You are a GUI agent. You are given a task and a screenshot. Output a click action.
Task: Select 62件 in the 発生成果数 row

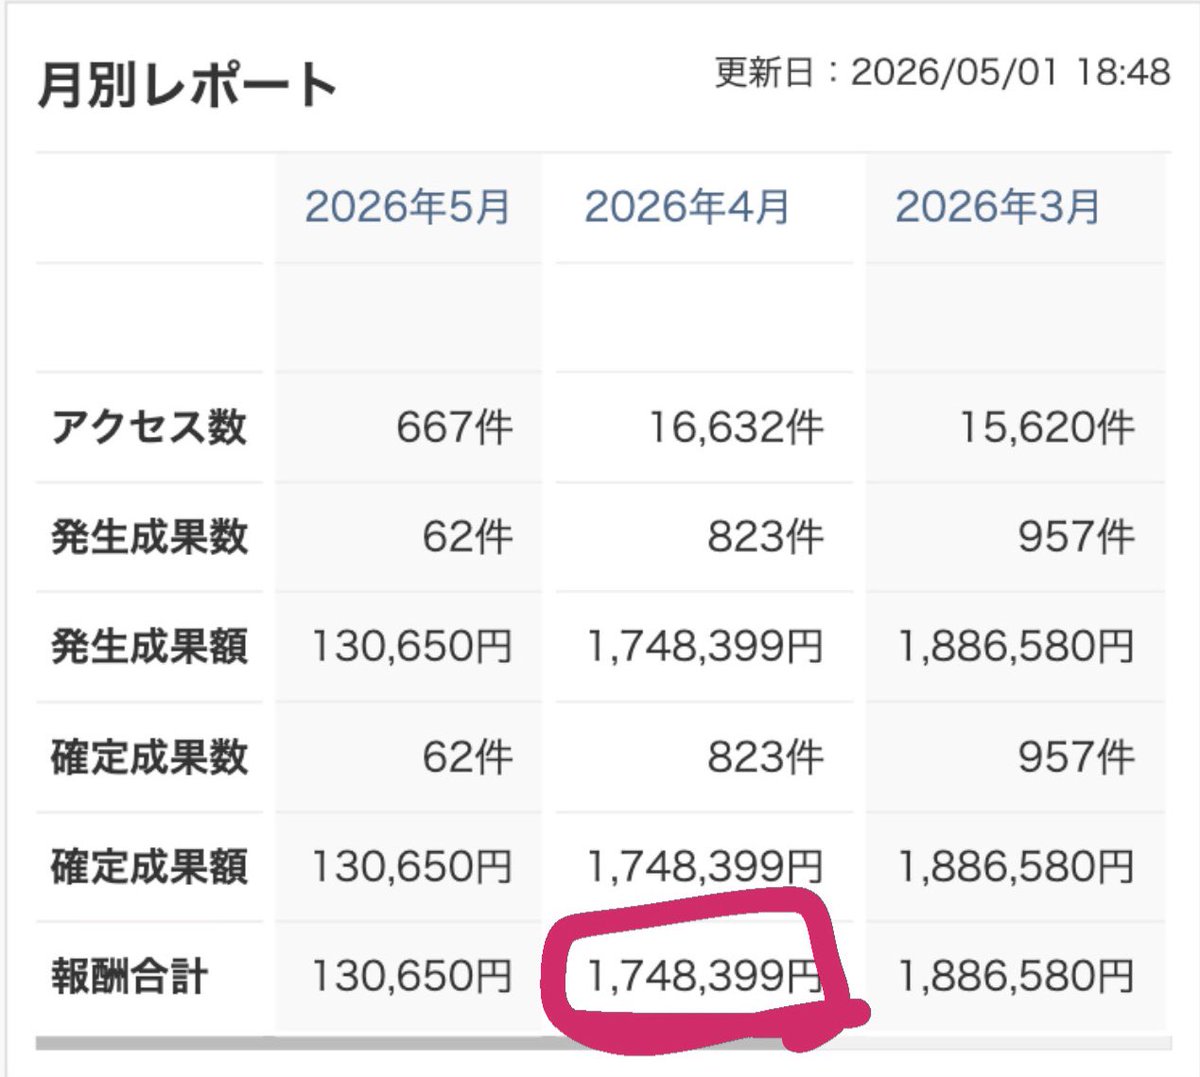pos(467,538)
